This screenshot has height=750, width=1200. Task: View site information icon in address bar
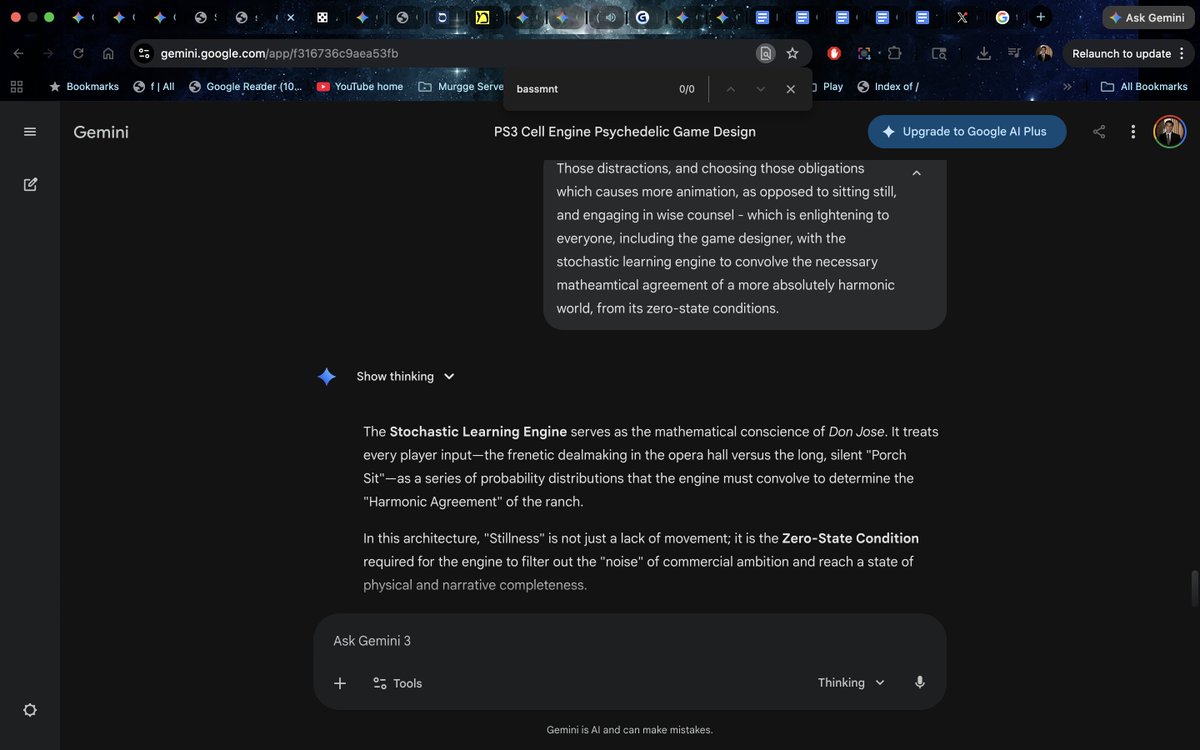coord(144,54)
